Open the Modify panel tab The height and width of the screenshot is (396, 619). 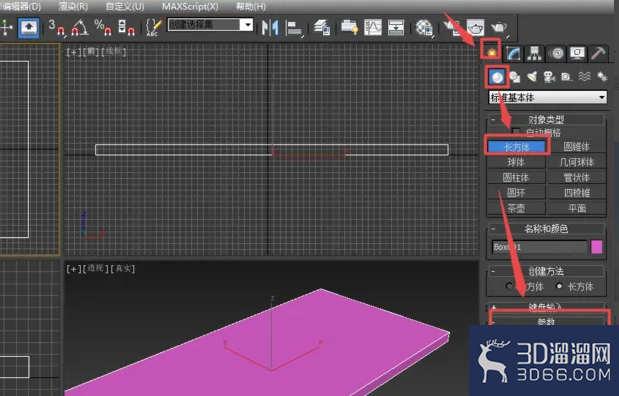pos(513,53)
